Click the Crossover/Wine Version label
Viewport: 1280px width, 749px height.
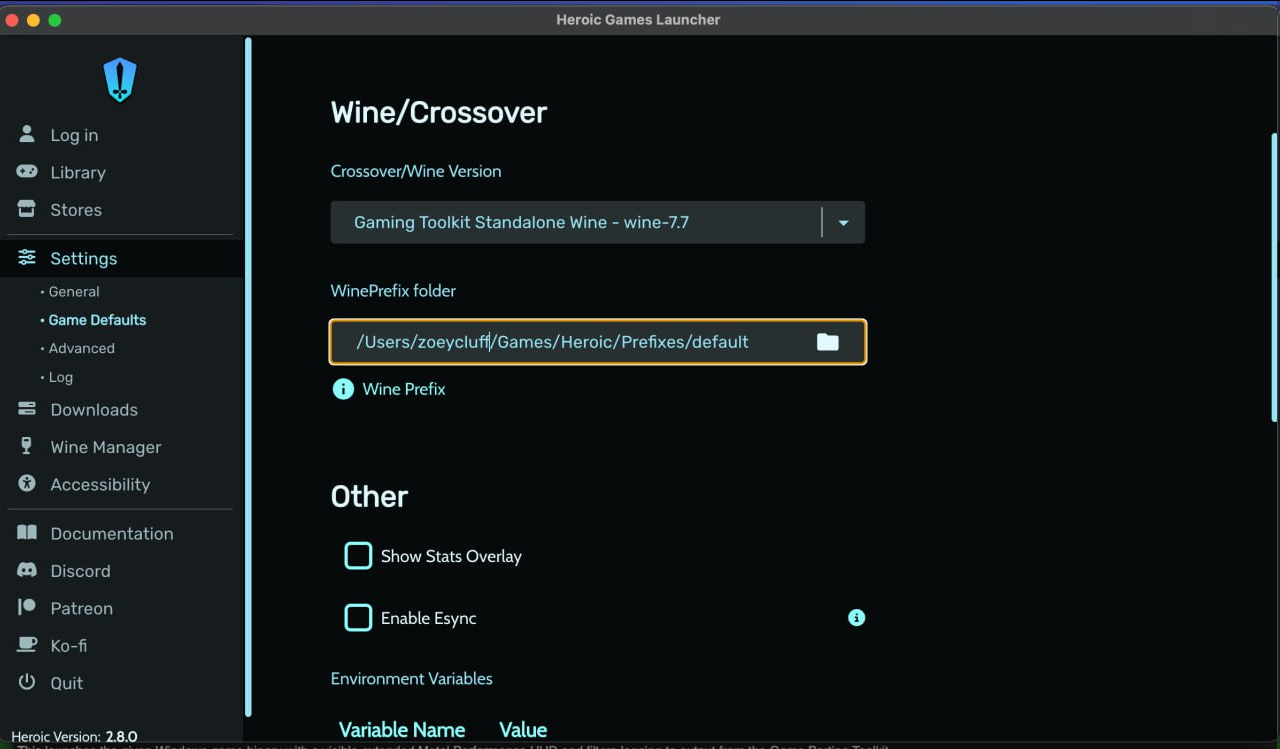(x=416, y=171)
